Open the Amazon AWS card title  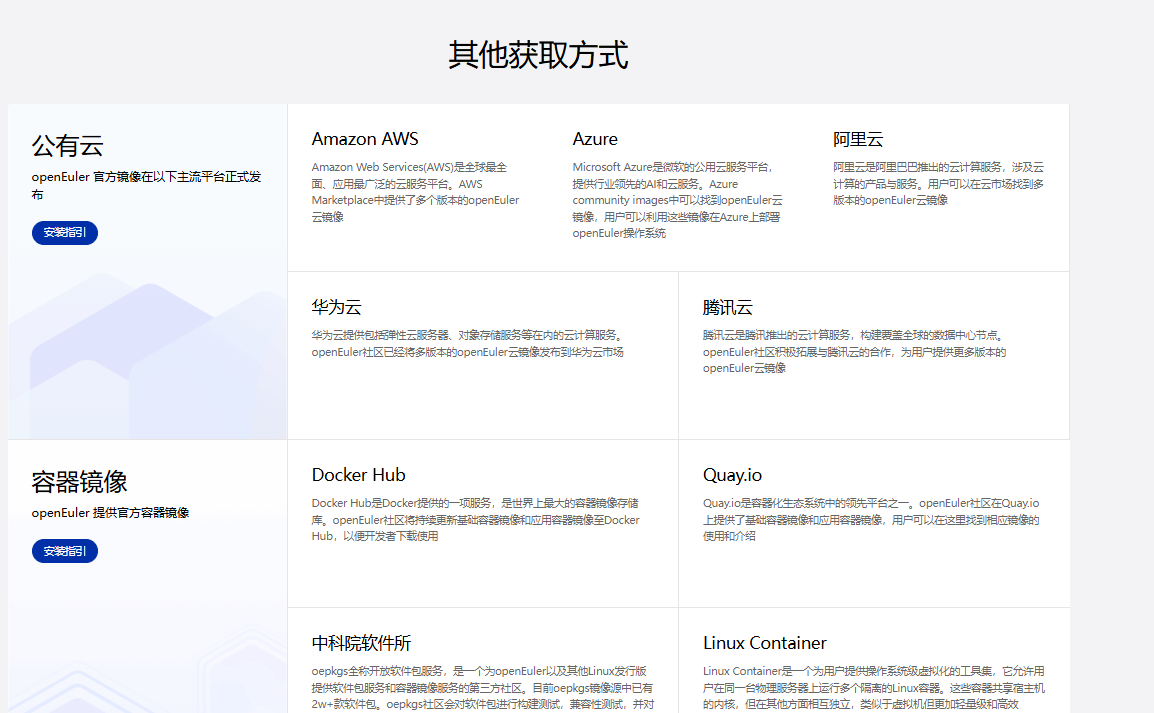[x=365, y=139]
